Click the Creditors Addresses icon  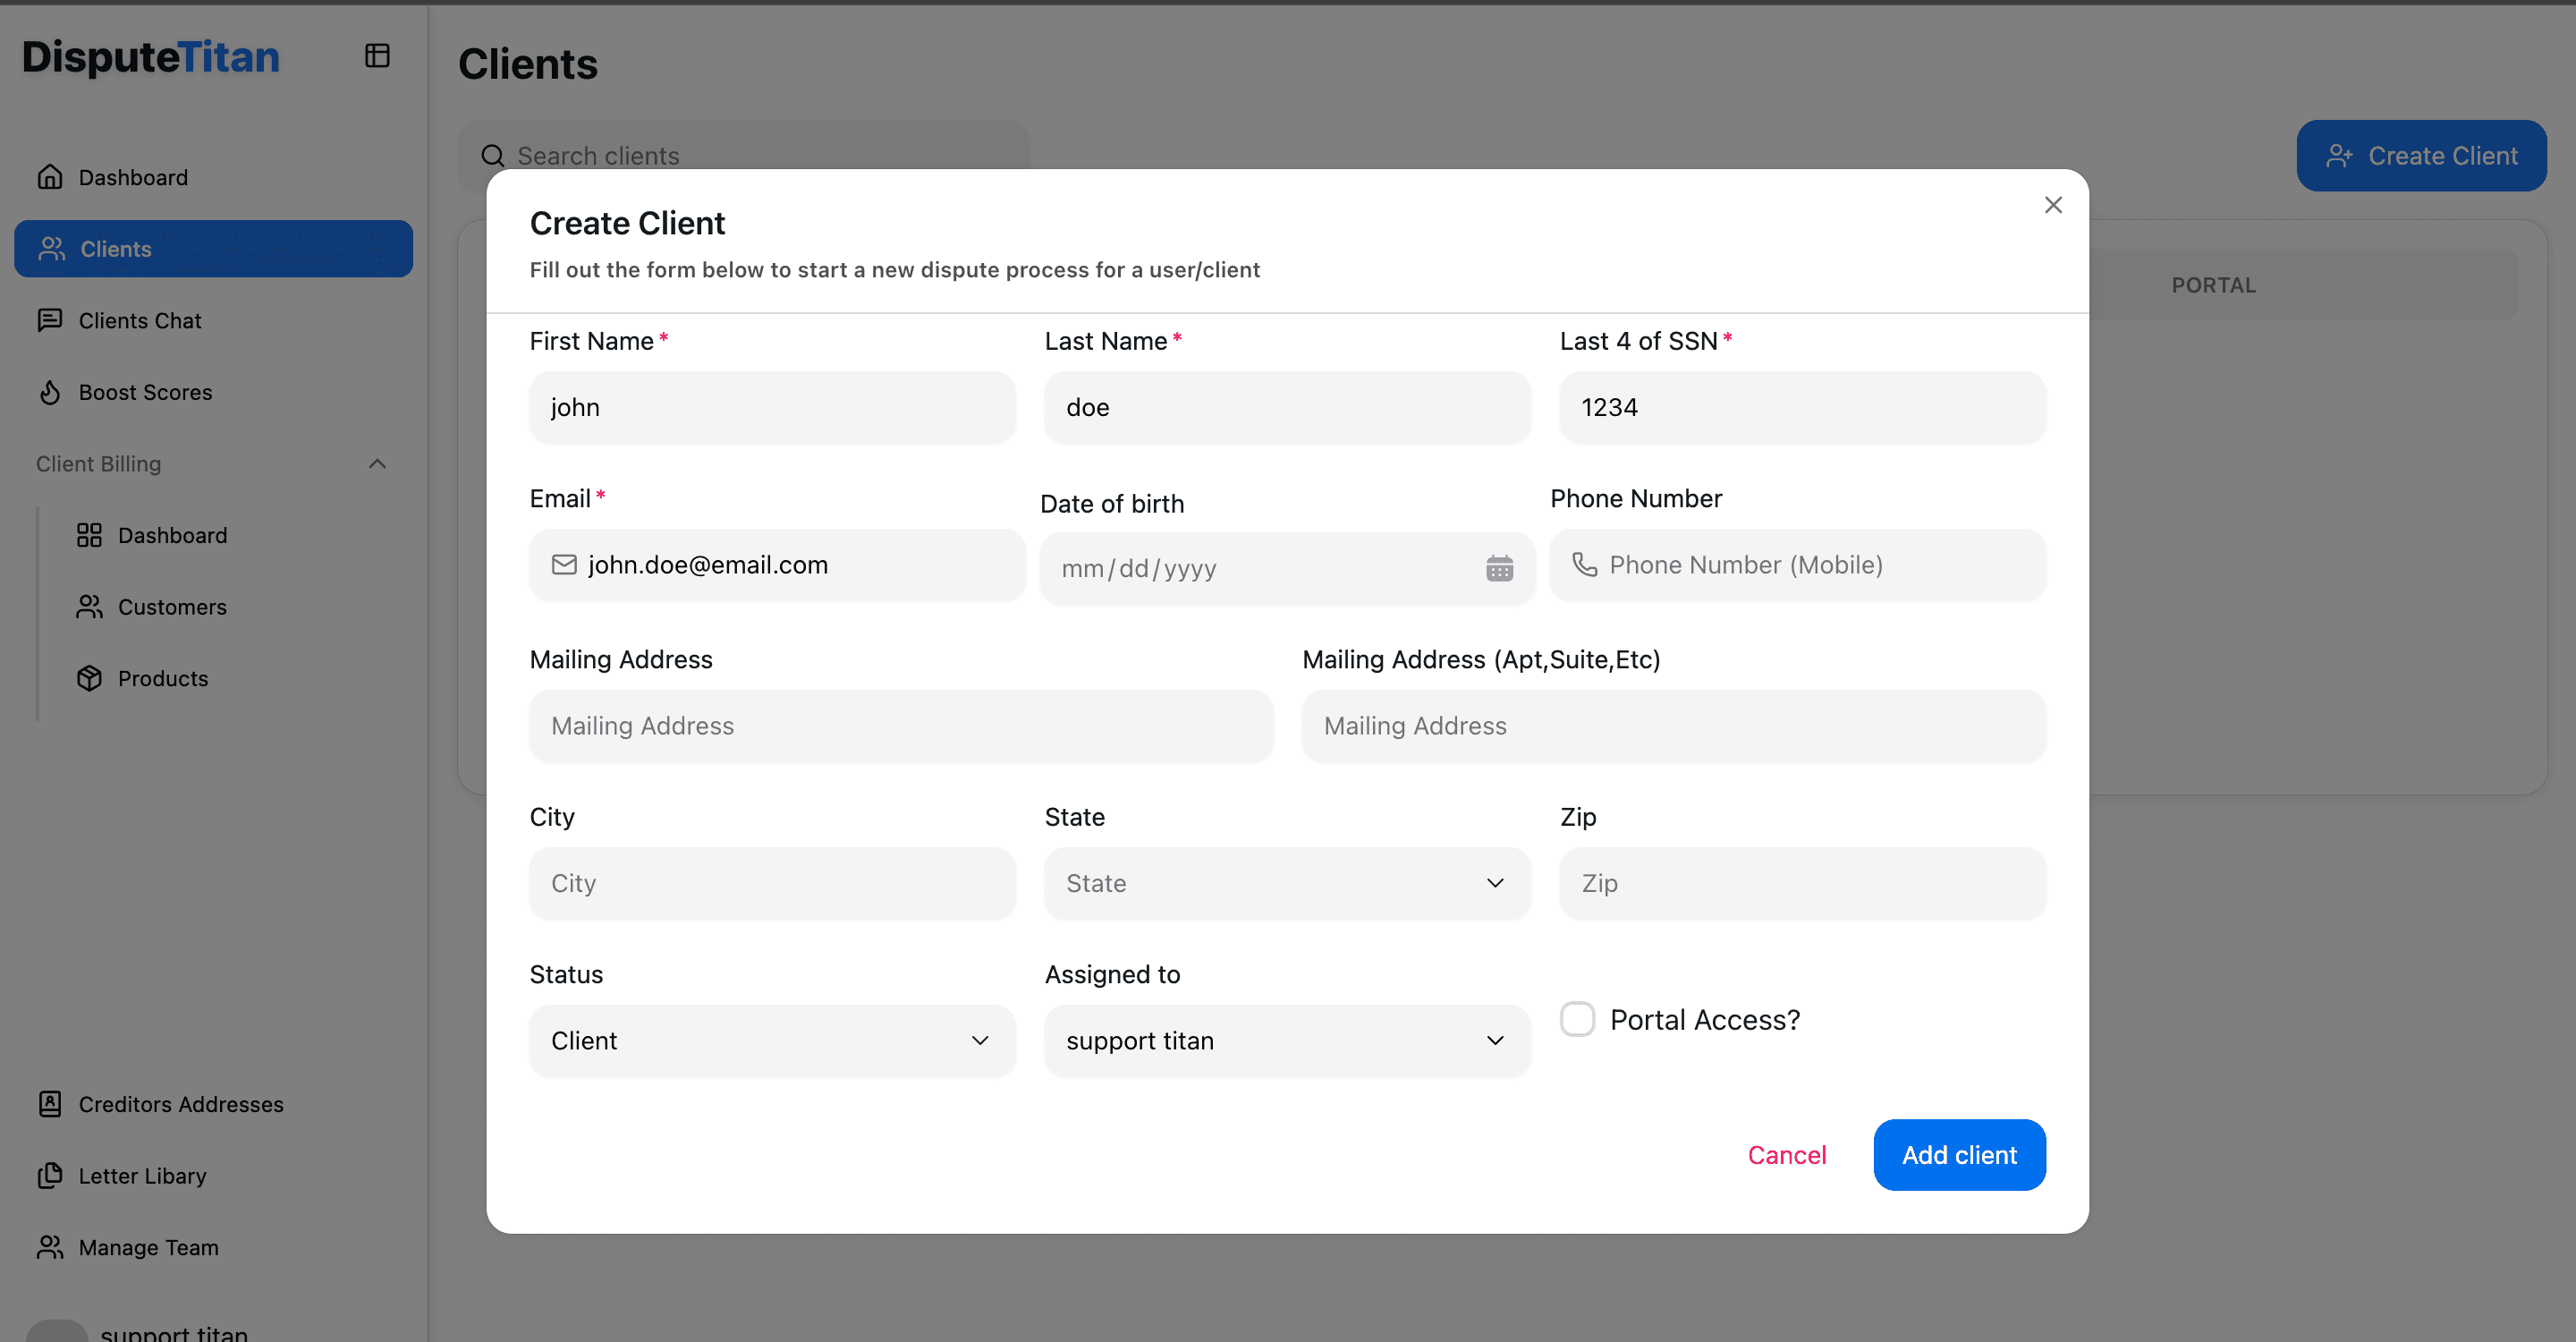[50, 1104]
